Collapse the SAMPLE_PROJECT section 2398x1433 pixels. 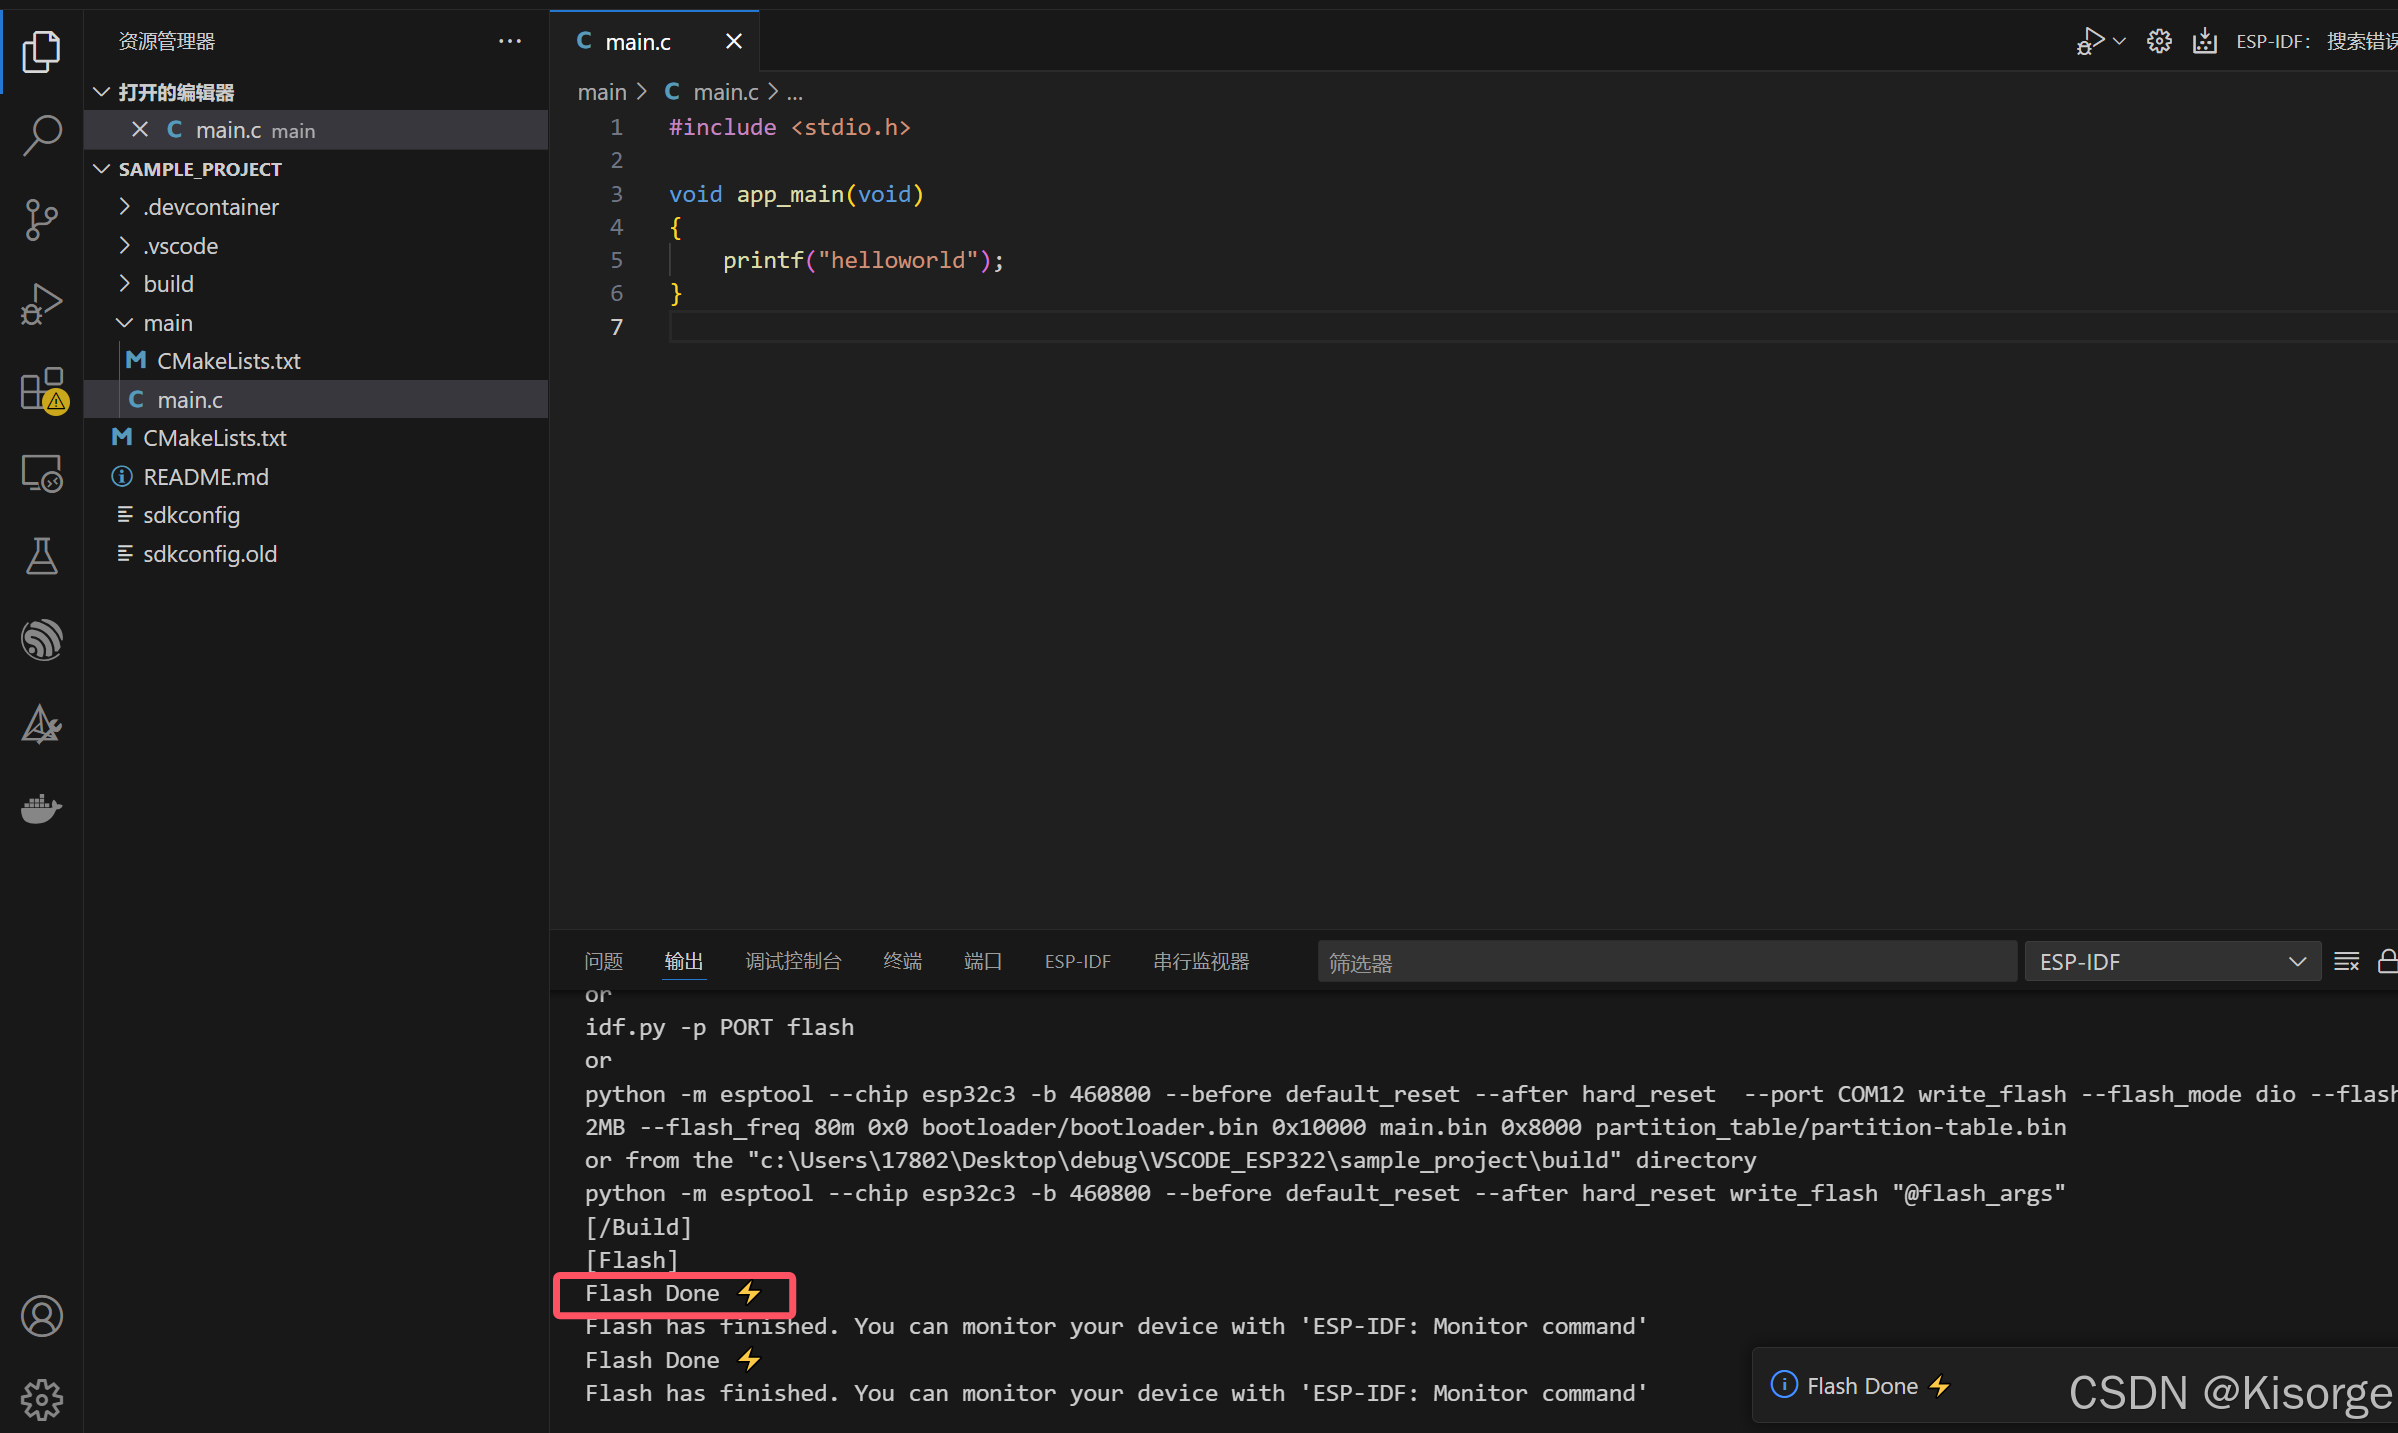click(101, 169)
